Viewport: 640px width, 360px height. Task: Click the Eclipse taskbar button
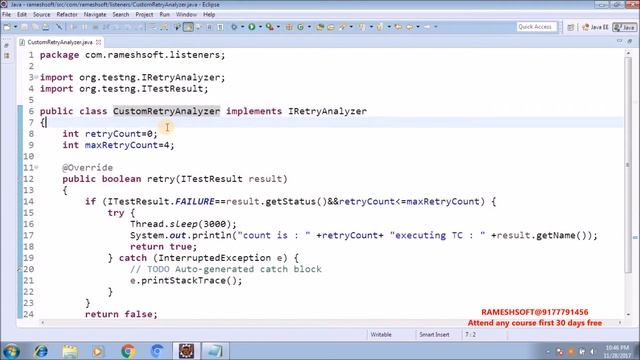(186, 351)
